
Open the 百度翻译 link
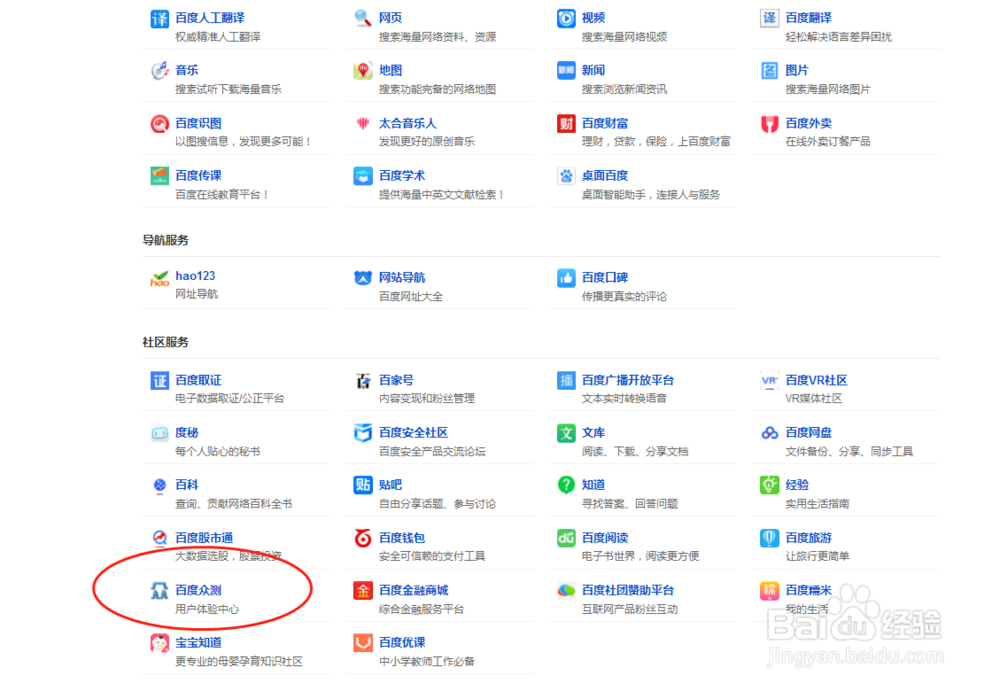pyautogui.click(x=809, y=18)
